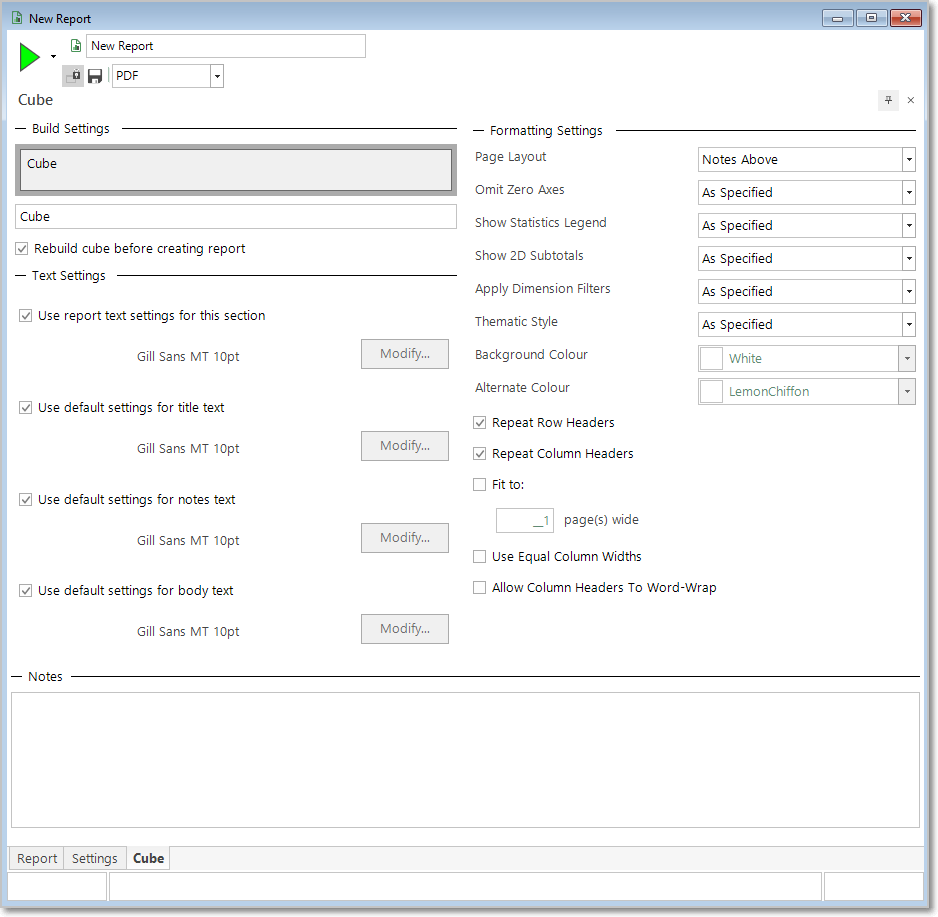Save the report with the floppy disk icon

tap(95, 76)
